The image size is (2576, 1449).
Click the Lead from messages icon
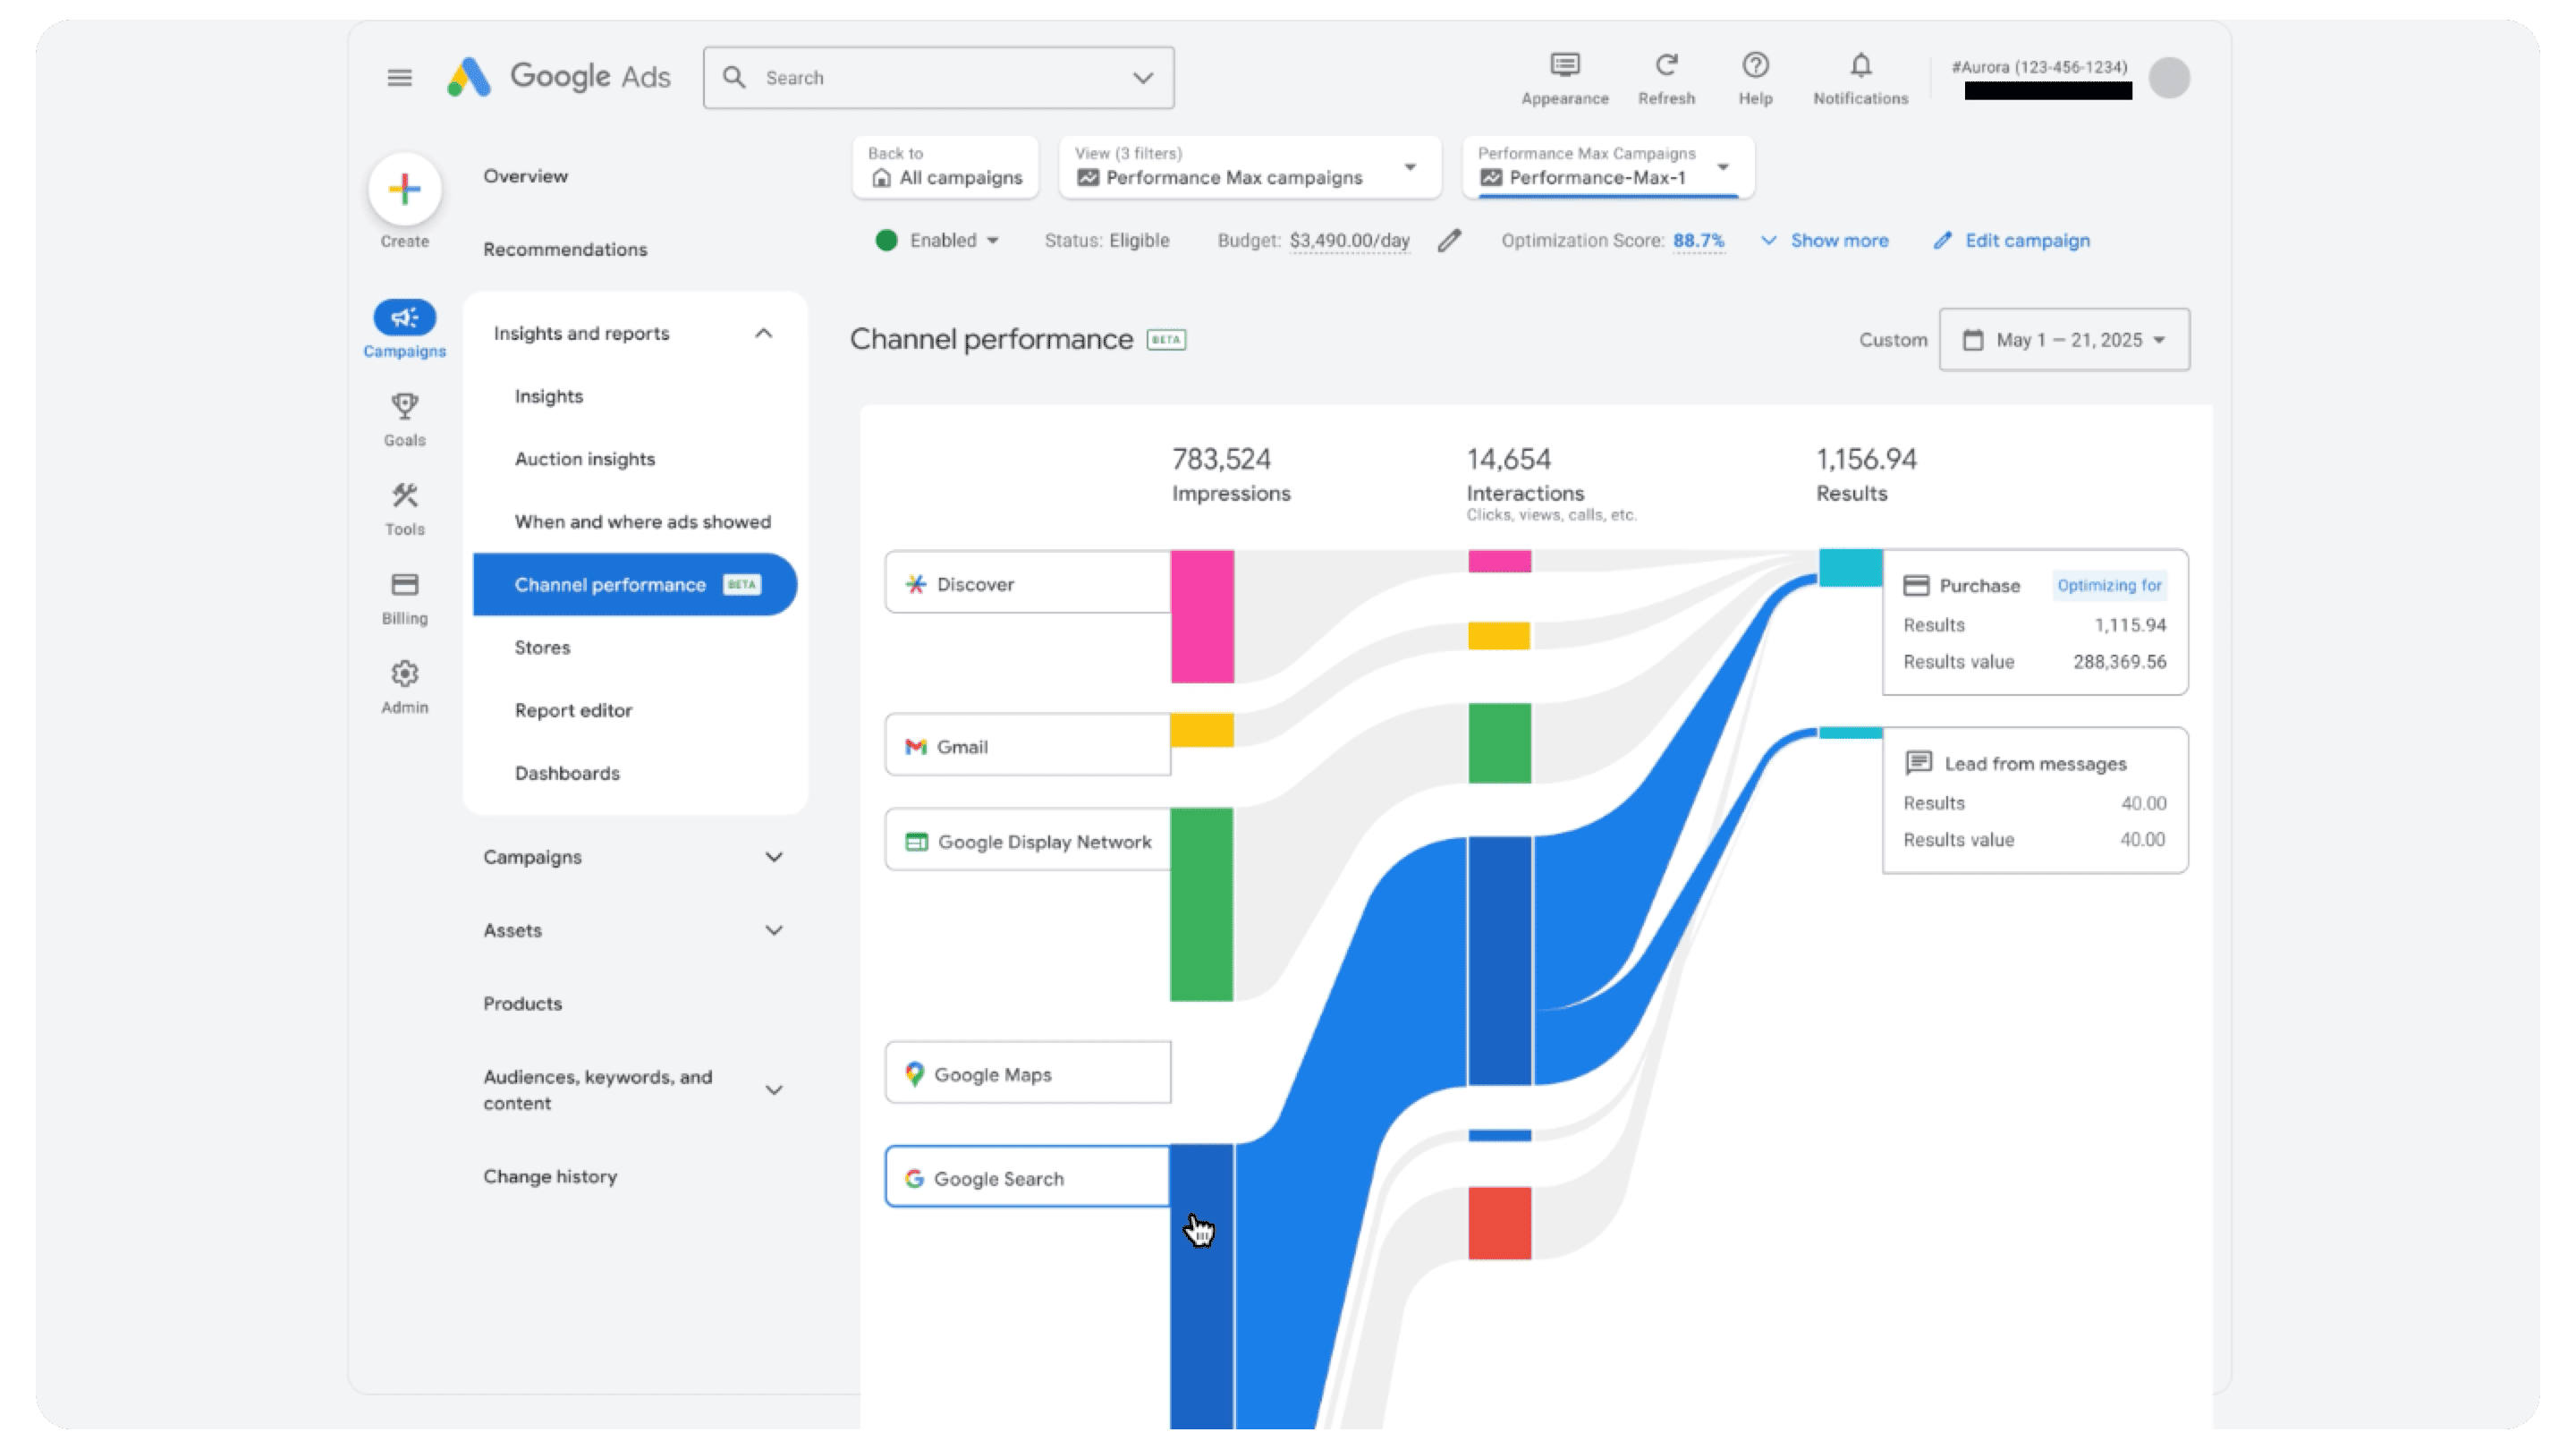tap(1919, 763)
